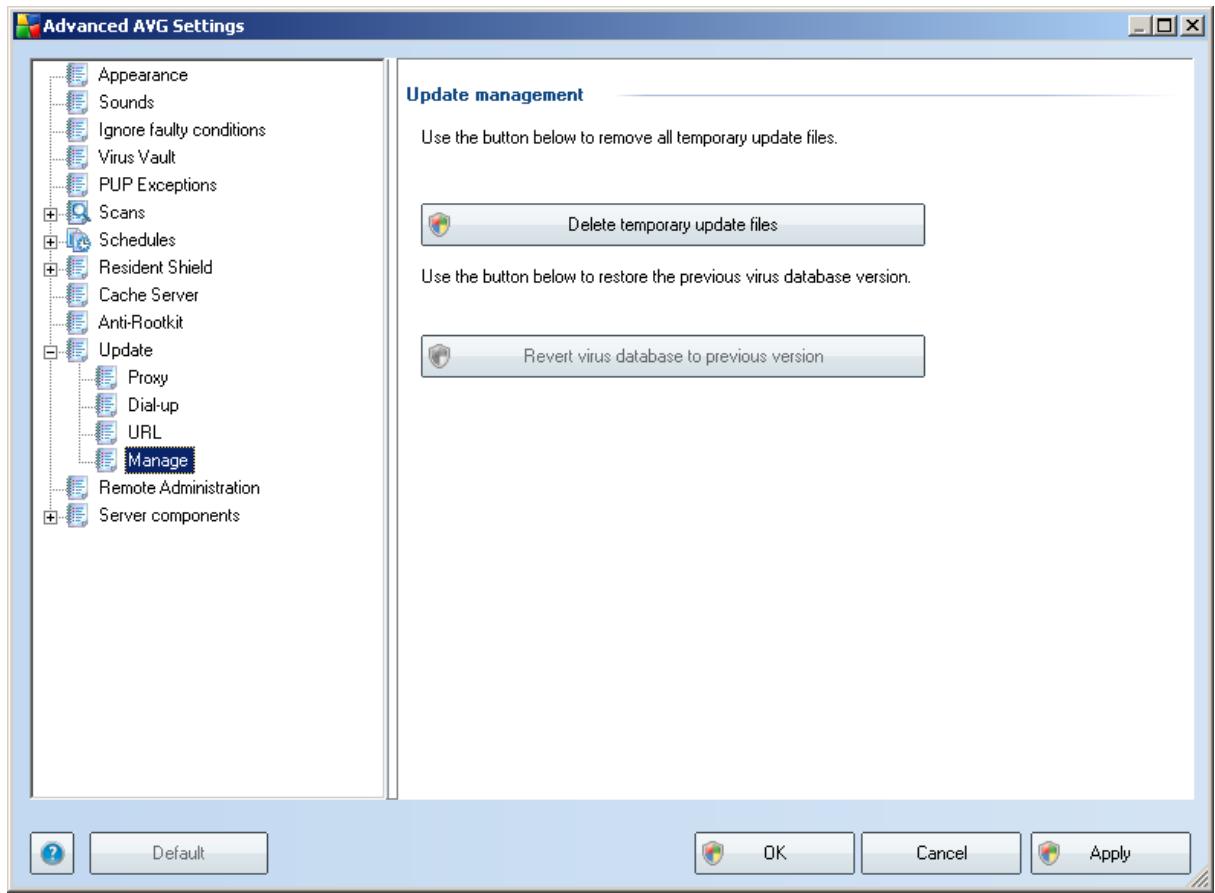The image size is (1215, 893).
Task: Click the Resident Shield tree icon
Action: click(77, 268)
